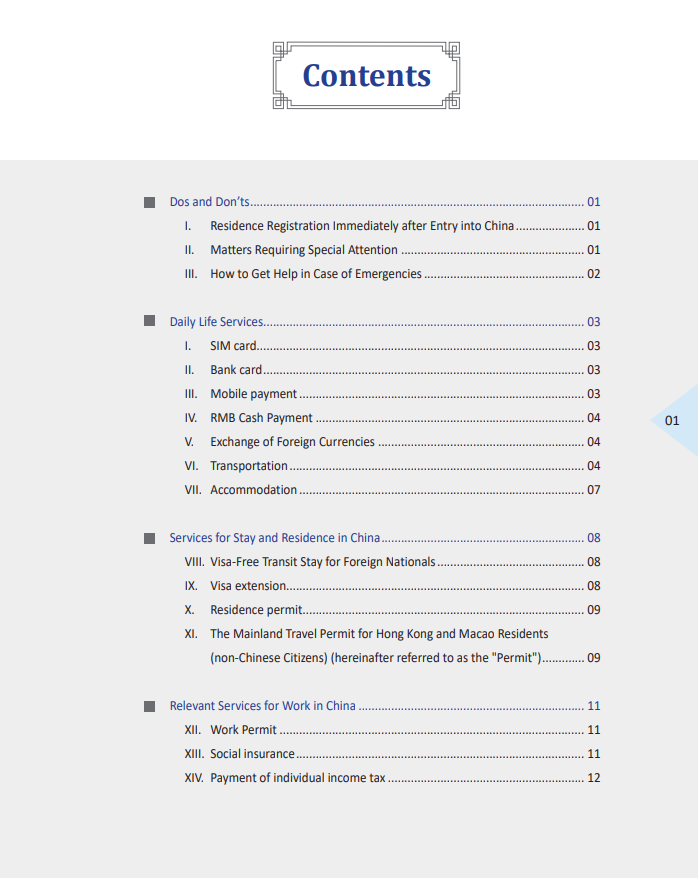
Task: Jump to How to Get Help in Emergencies
Action: pyautogui.click(x=315, y=274)
